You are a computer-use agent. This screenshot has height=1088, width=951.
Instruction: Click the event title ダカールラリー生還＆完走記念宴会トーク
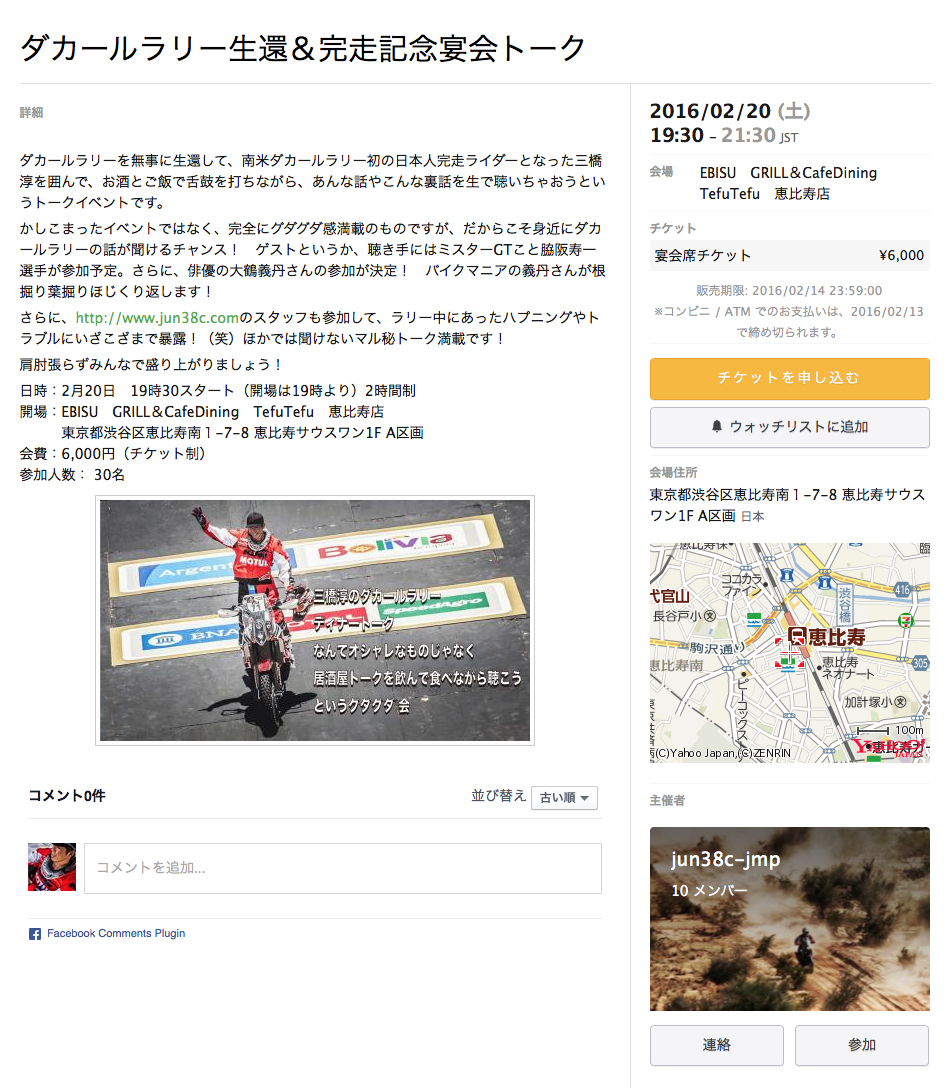point(303,49)
